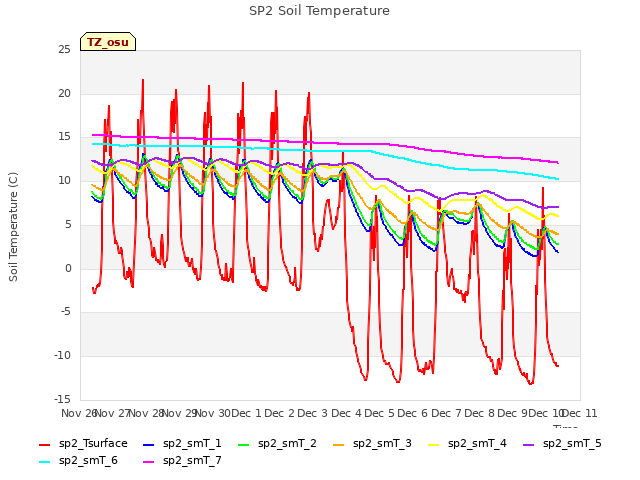The width and height of the screenshot is (640, 480).
Task: Click the 20 y-axis tick label
Action: pyautogui.click(x=64, y=93)
